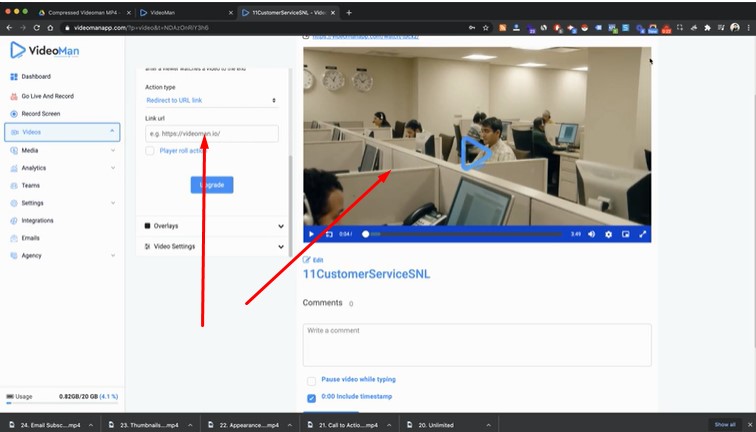Select the 11CustomerServiceSNL browser tab
The width and height of the screenshot is (756, 432).
288,13
